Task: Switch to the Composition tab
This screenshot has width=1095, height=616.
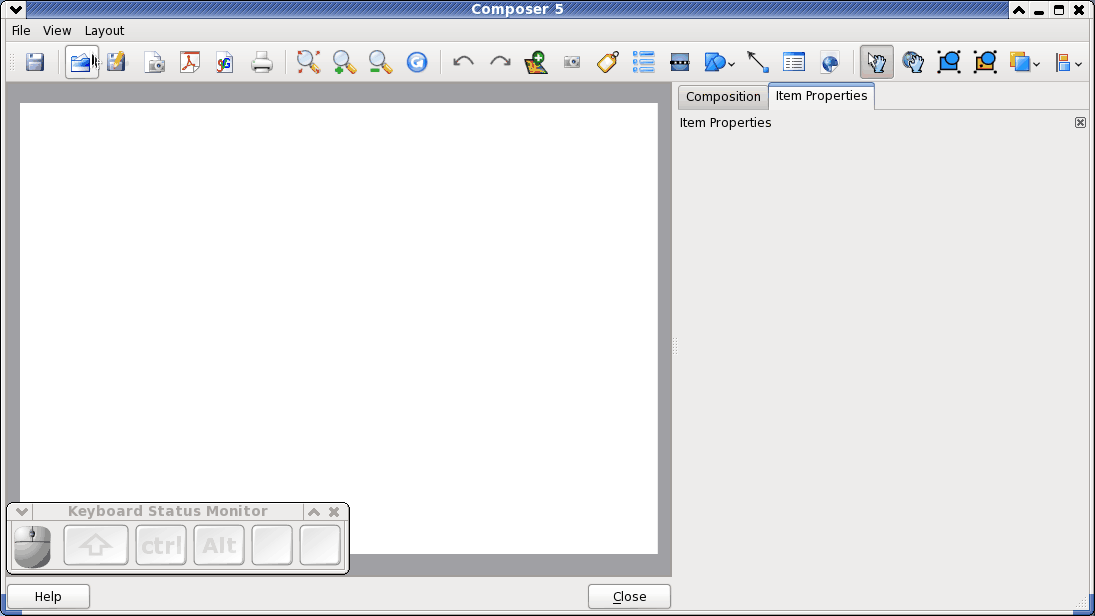Action: 723,97
